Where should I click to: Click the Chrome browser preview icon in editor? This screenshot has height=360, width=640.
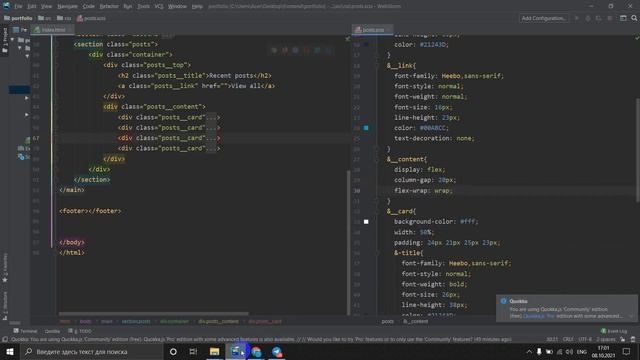coord(274,50)
